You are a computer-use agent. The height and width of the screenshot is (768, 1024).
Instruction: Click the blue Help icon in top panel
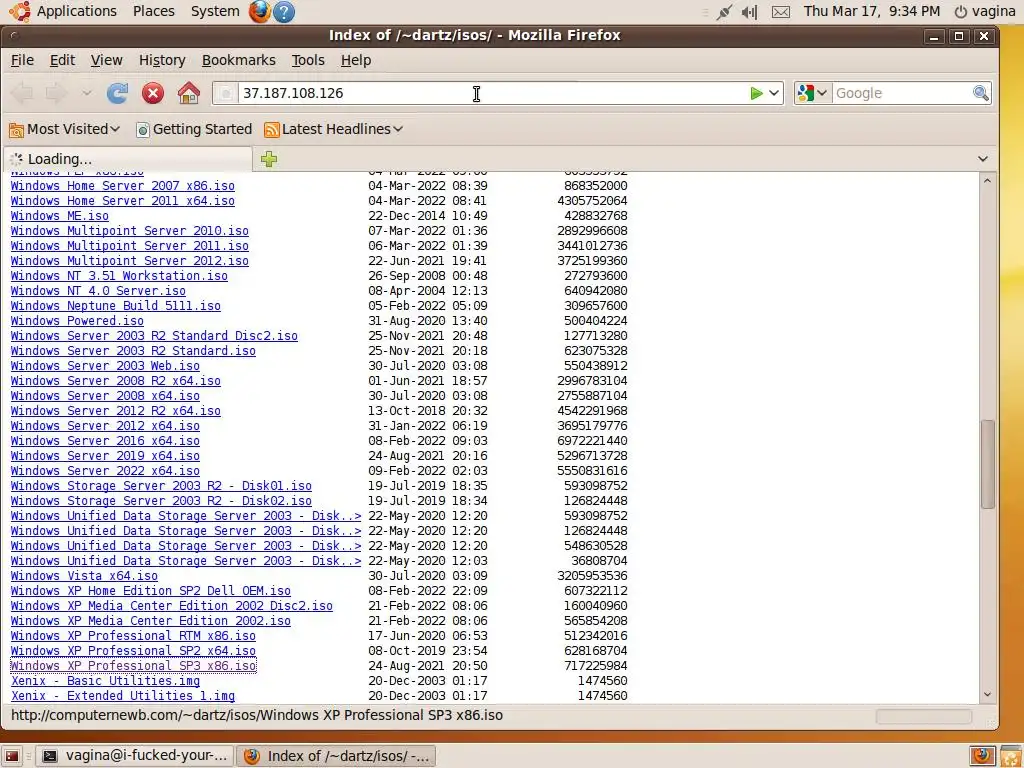pyautogui.click(x=284, y=11)
